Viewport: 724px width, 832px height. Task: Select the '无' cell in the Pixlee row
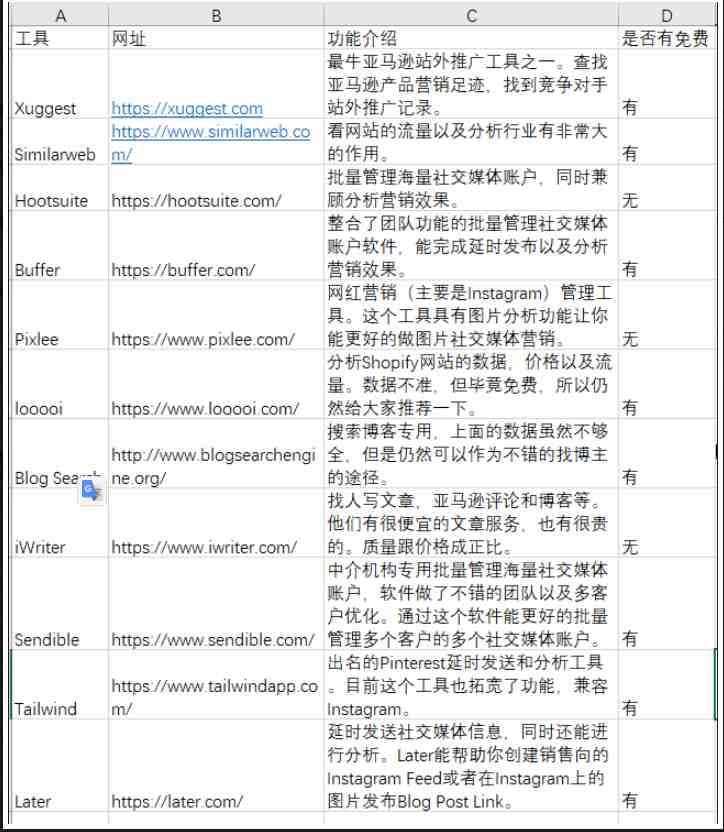[667, 315]
